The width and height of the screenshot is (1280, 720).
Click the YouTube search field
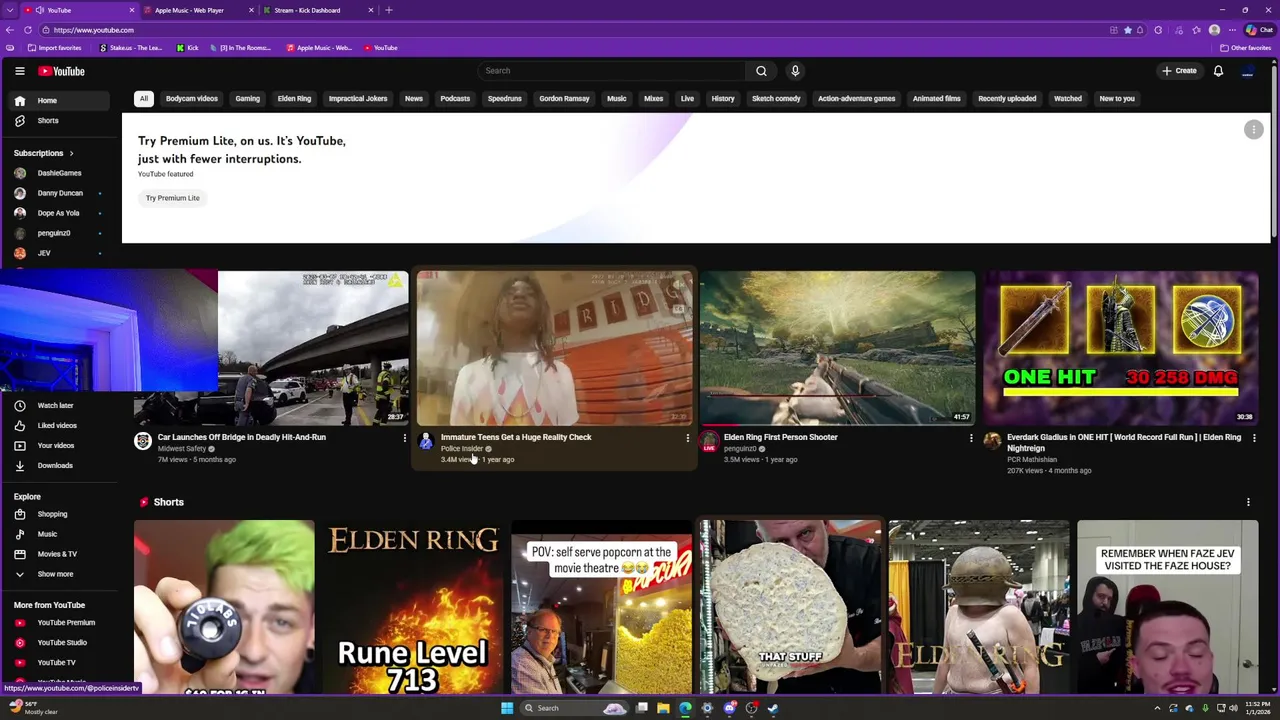click(611, 71)
